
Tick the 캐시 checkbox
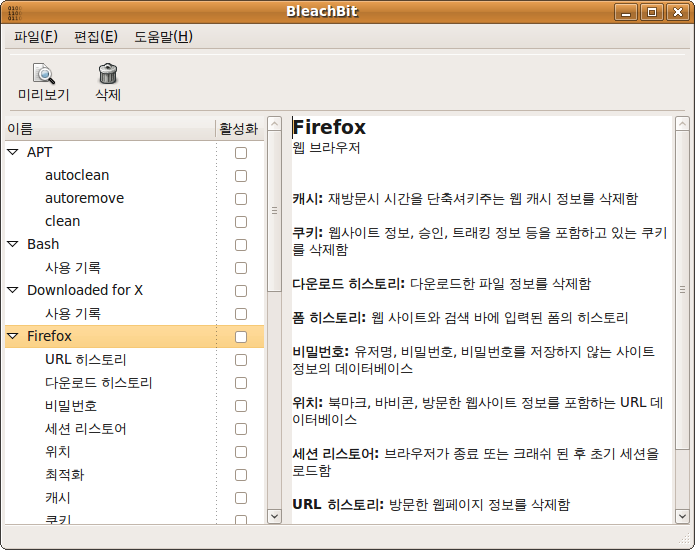241,499
